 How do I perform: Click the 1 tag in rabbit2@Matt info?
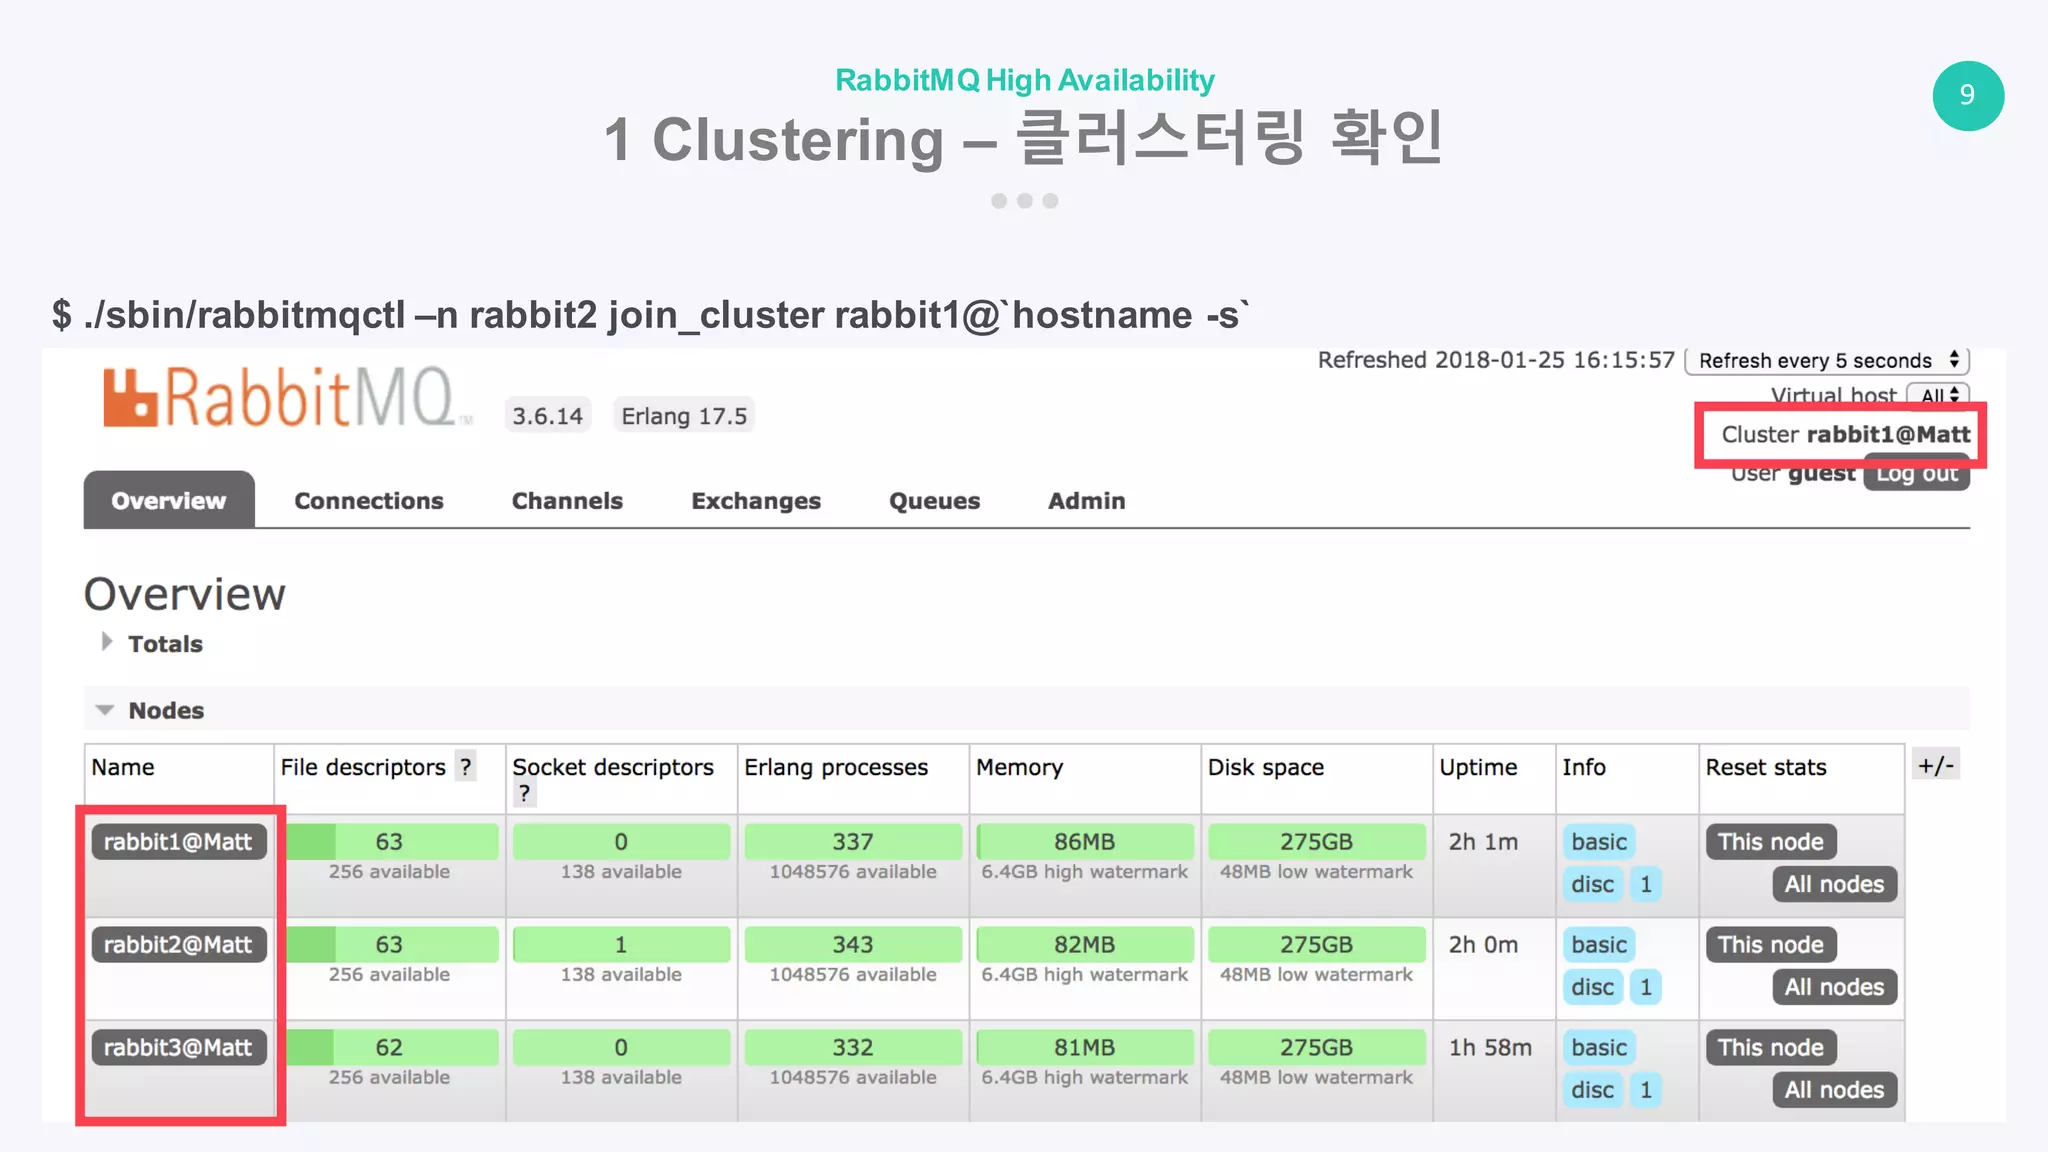[x=1646, y=988]
